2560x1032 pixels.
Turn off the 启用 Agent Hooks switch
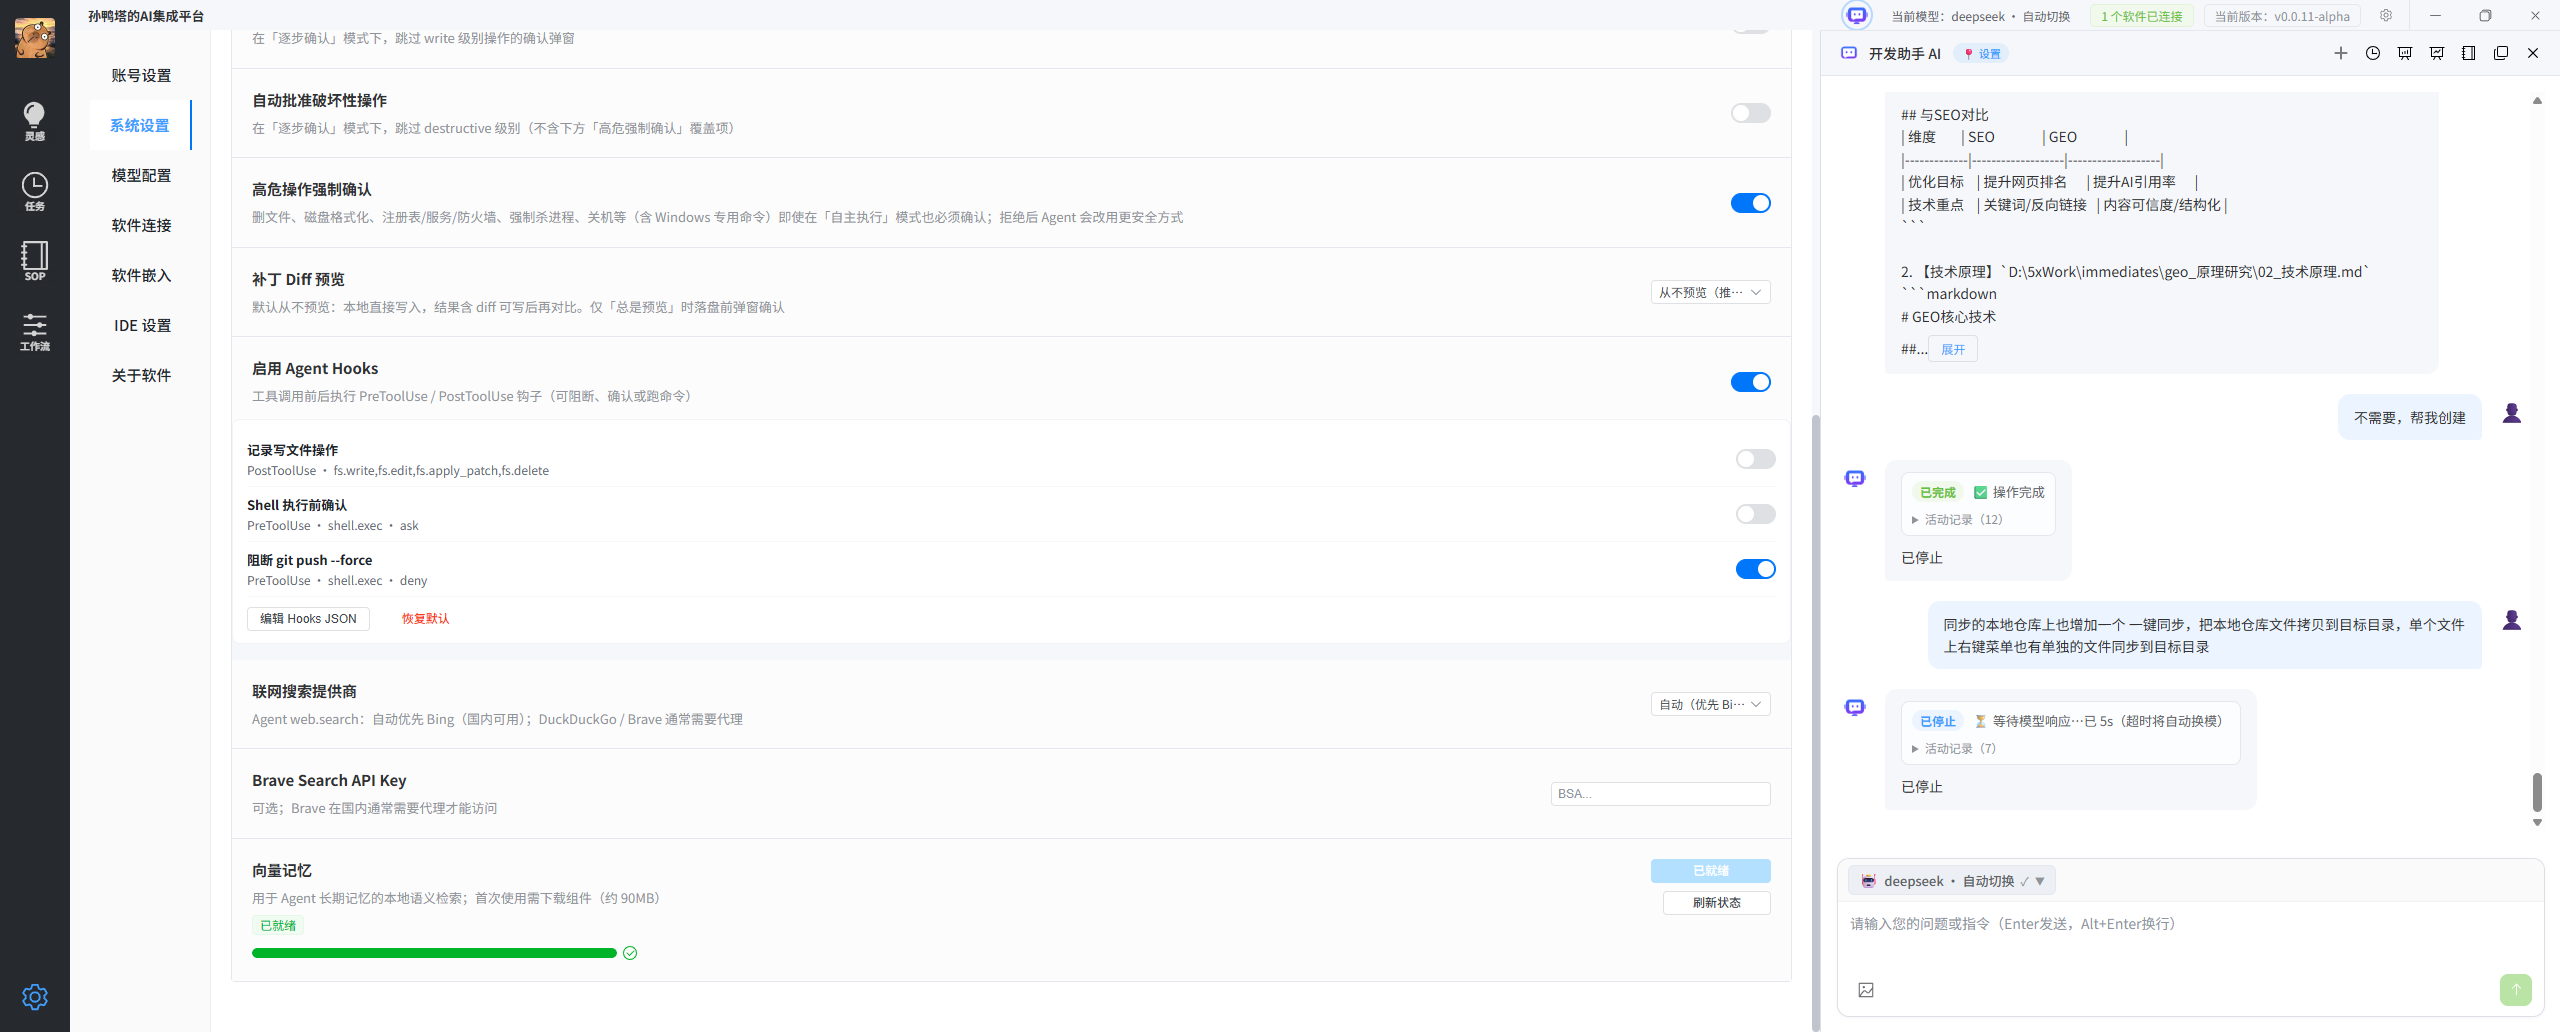(1751, 382)
